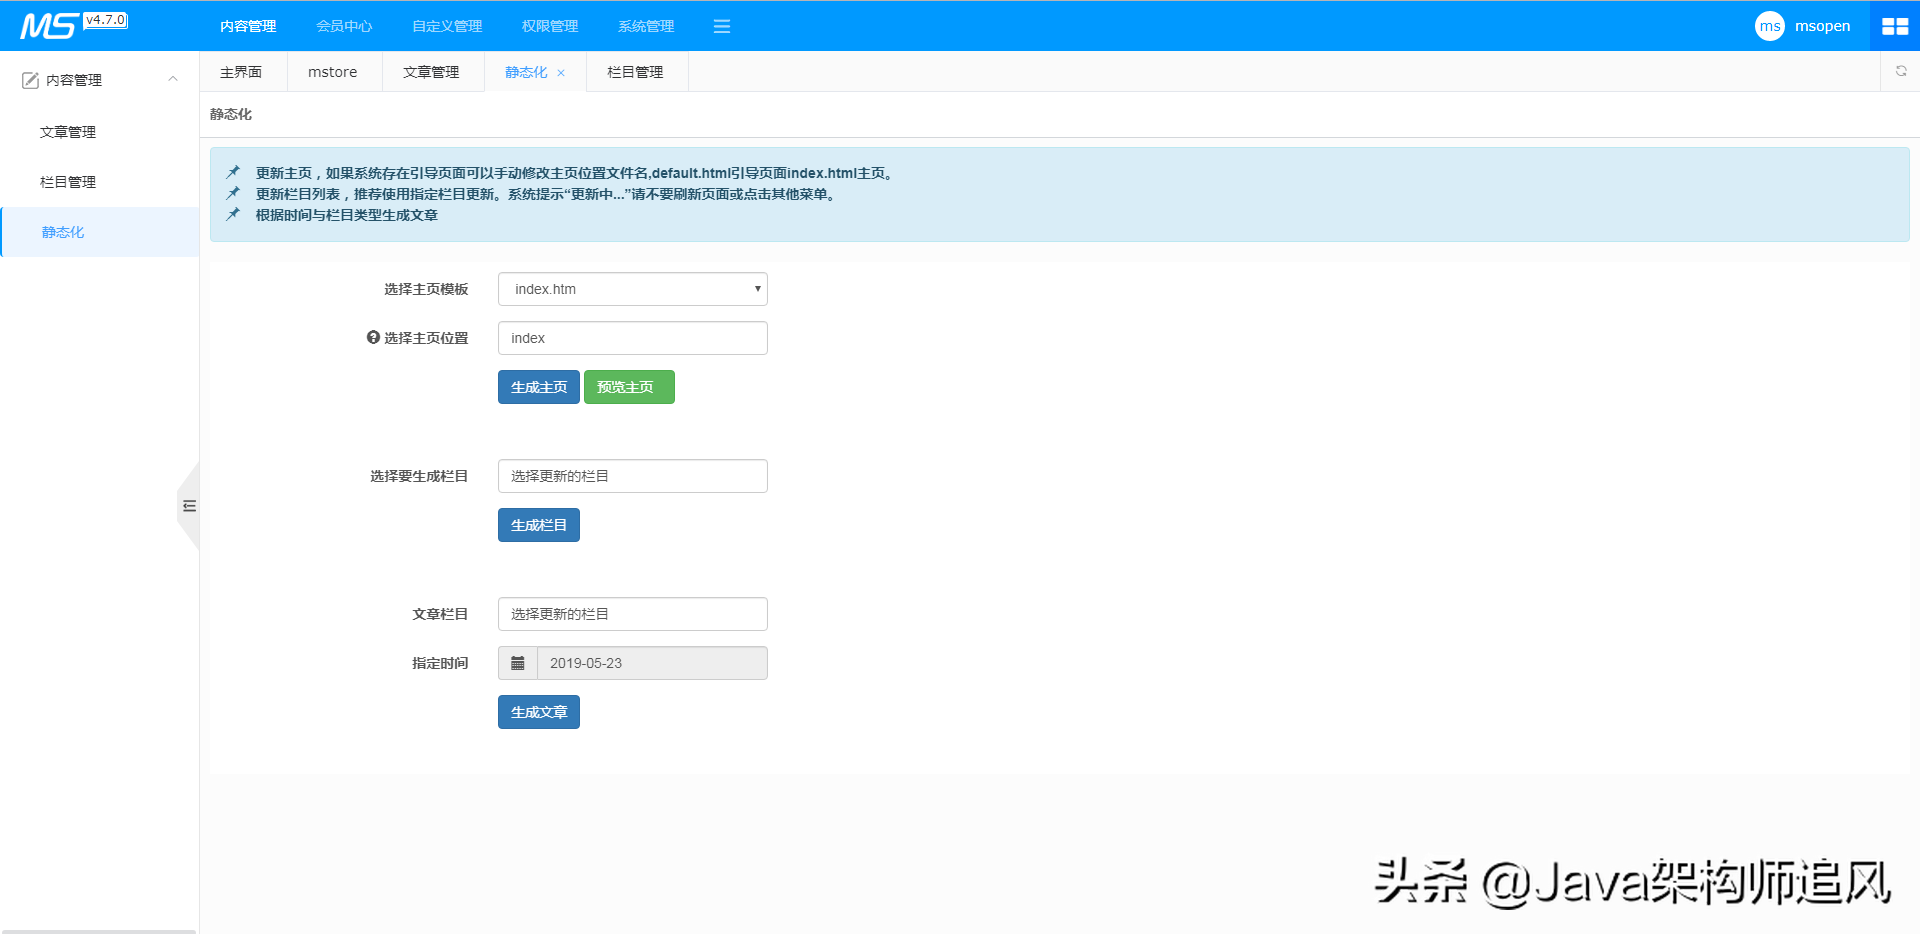Click the 生成主页 button

click(538, 387)
